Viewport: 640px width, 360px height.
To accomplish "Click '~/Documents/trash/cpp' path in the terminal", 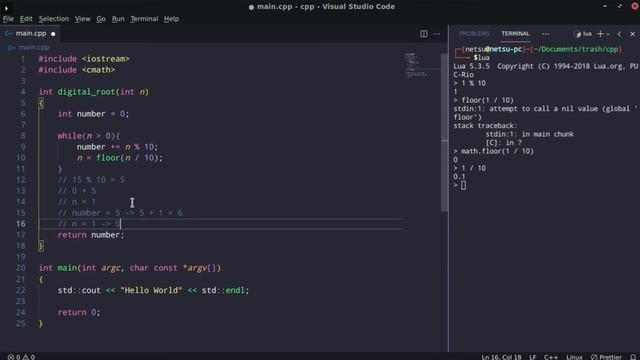I will (577, 49).
